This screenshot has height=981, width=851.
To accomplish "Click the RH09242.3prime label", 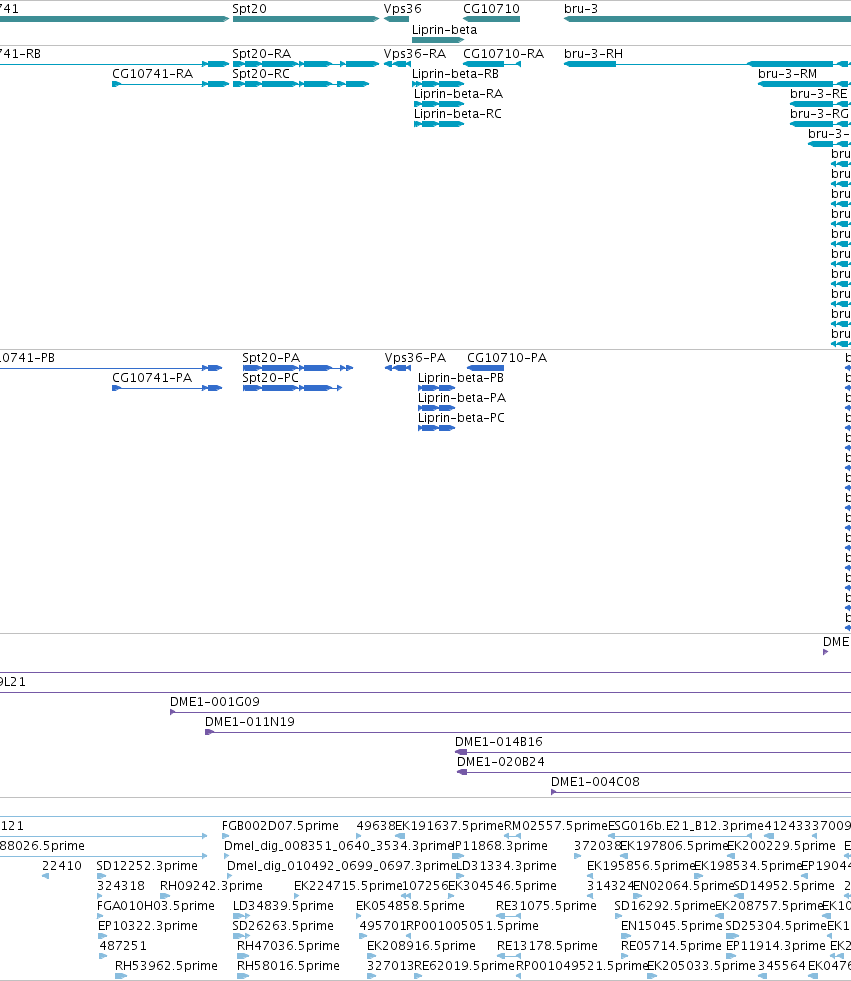I will click(211, 886).
